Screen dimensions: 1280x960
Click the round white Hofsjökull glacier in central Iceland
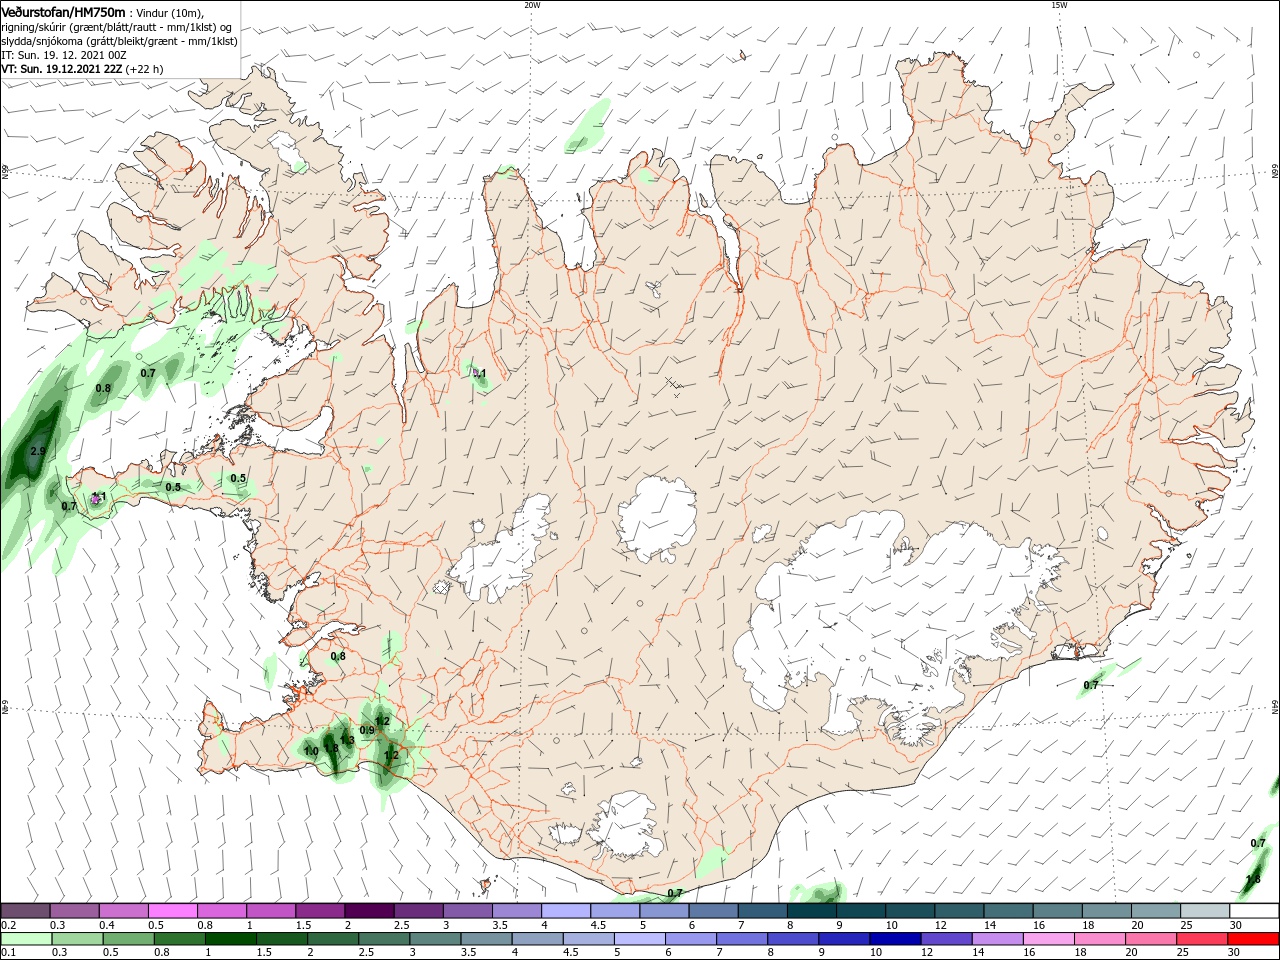657,519
